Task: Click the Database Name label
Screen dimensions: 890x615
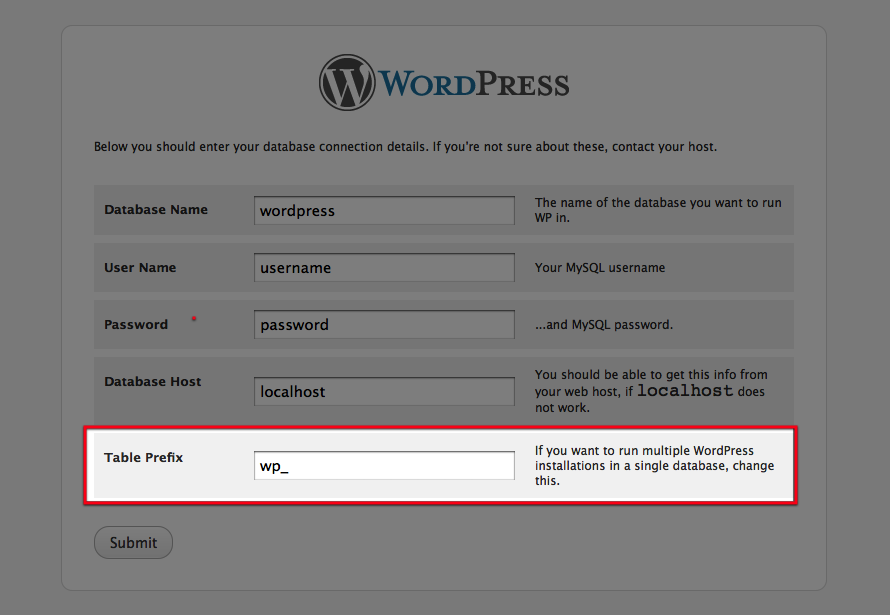Action: (156, 209)
